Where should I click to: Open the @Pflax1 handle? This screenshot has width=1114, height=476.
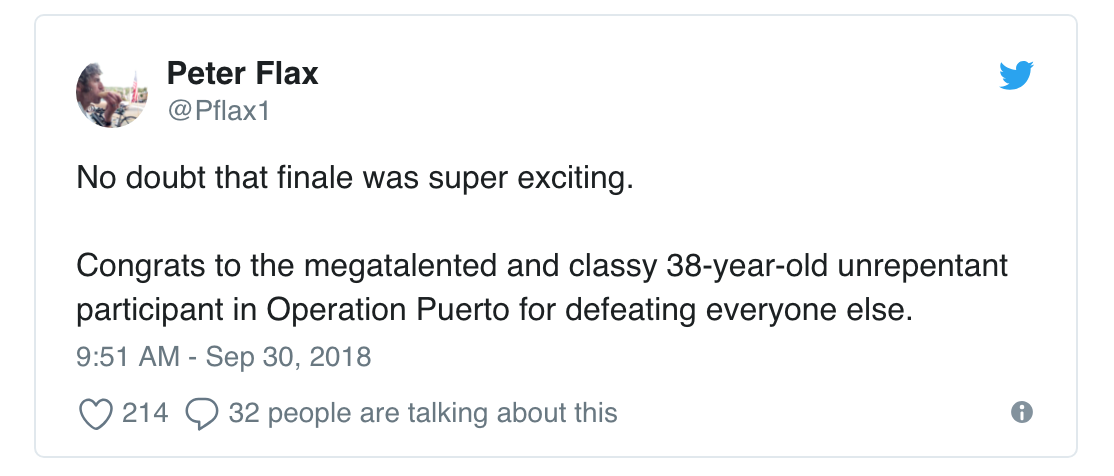pos(218,111)
